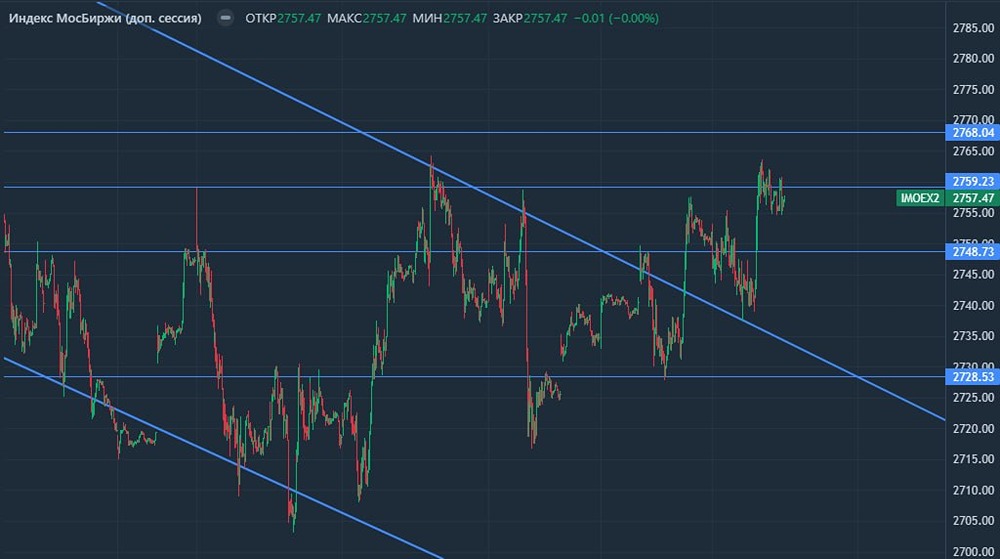The image size is (1000, 559).
Task: Click the current price label 2757.47
Action: (x=973, y=198)
